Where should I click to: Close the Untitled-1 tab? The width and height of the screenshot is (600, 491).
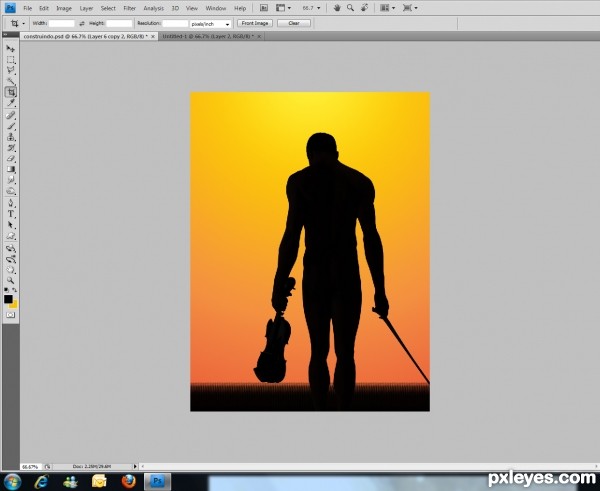tap(259, 36)
